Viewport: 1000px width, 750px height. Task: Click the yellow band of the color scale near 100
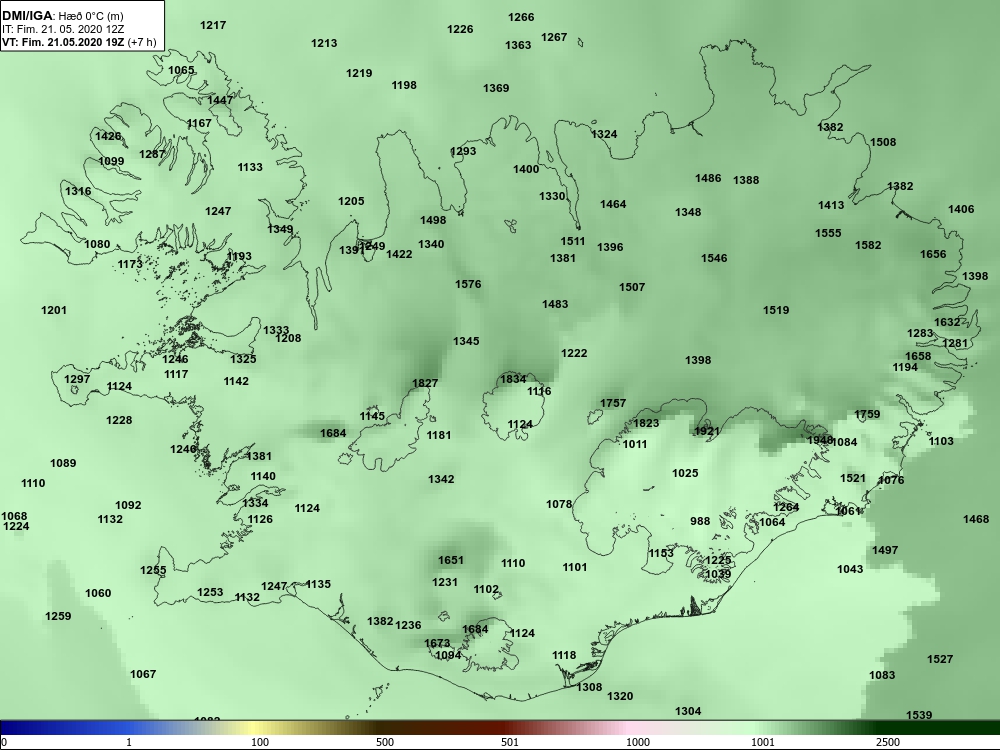coord(255,727)
